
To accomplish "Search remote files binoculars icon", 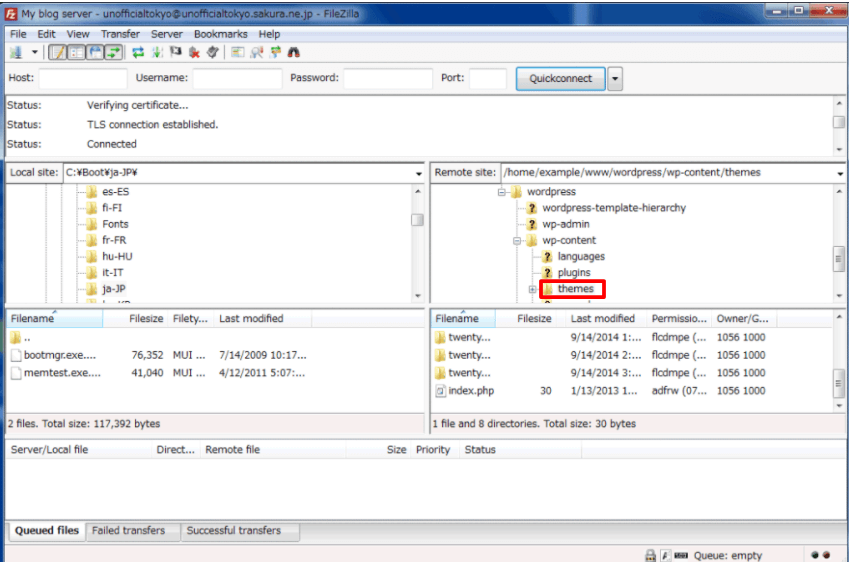I will click(293, 53).
